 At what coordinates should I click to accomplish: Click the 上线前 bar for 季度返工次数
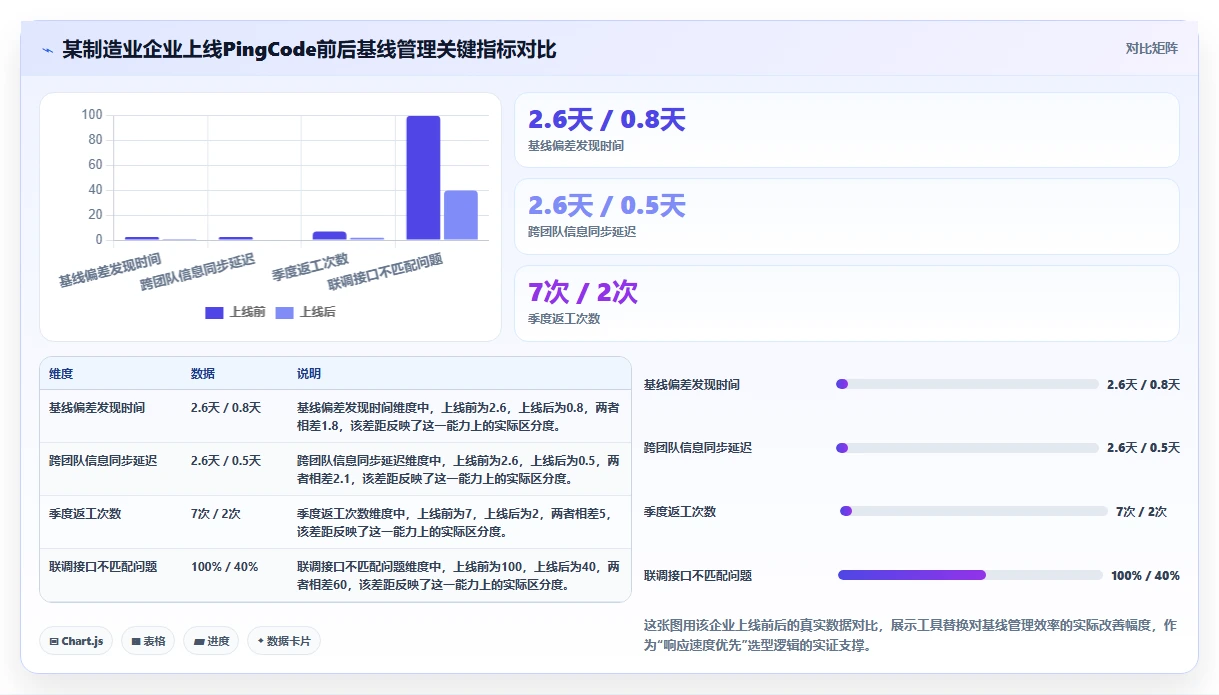coord(329,236)
